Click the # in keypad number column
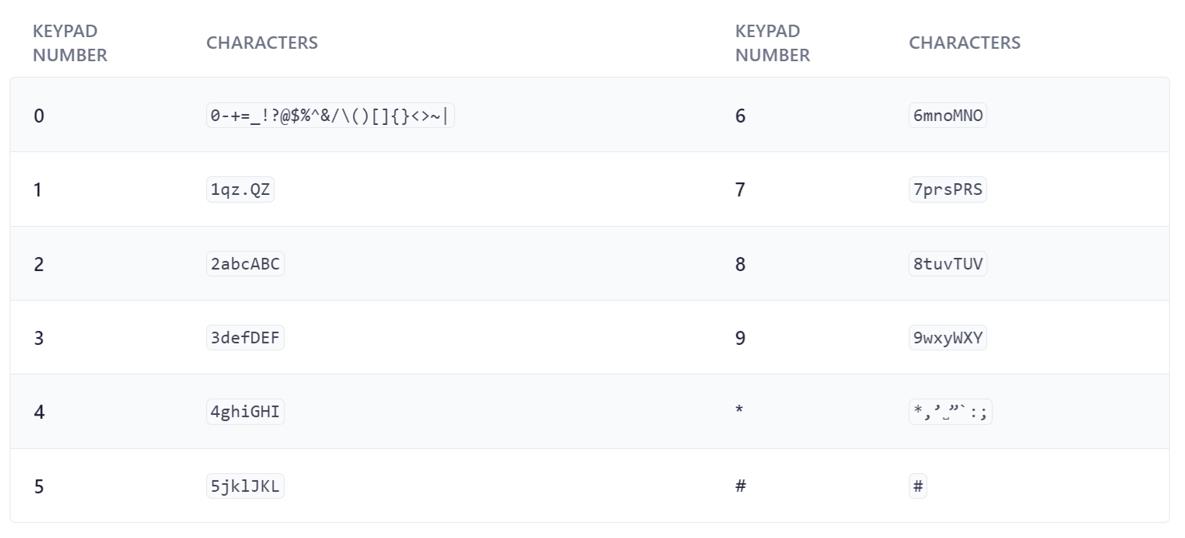1185x538 pixels. coord(741,486)
